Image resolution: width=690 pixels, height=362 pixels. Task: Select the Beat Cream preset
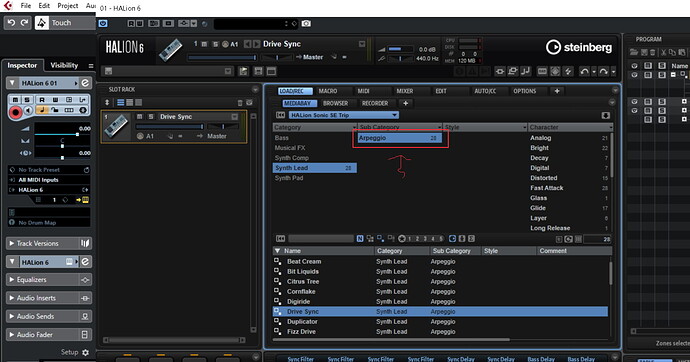click(x=304, y=261)
